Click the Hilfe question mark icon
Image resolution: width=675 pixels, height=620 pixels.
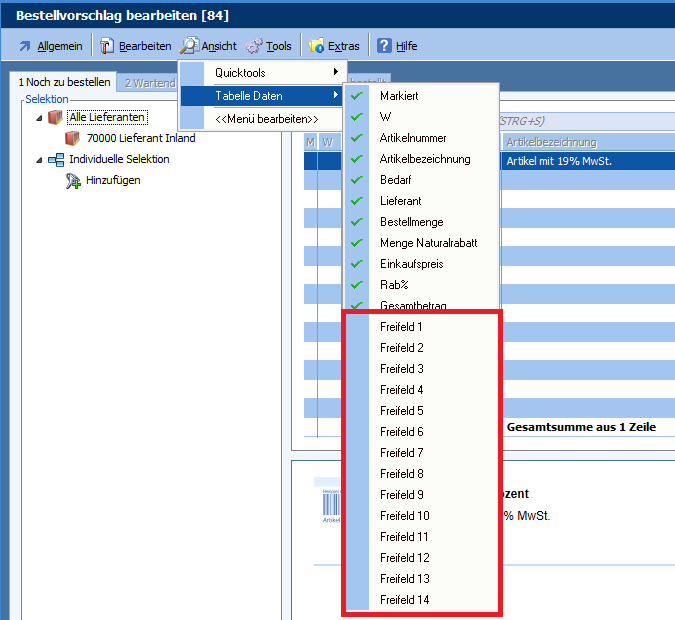pyautogui.click(x=384, y=46)
